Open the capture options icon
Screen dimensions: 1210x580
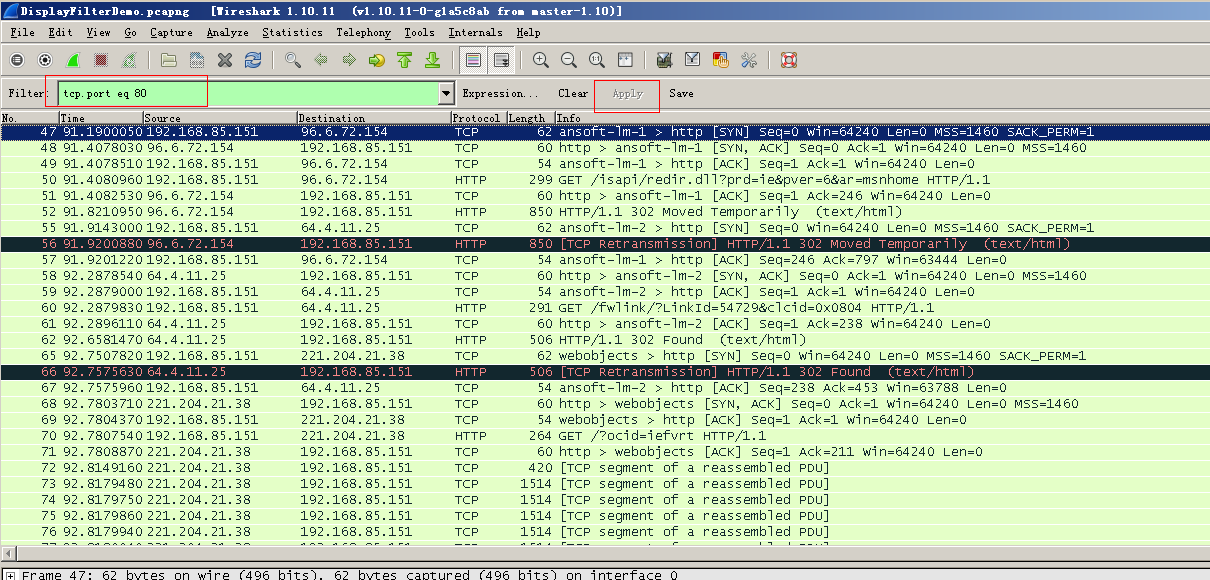pos(45,60)
